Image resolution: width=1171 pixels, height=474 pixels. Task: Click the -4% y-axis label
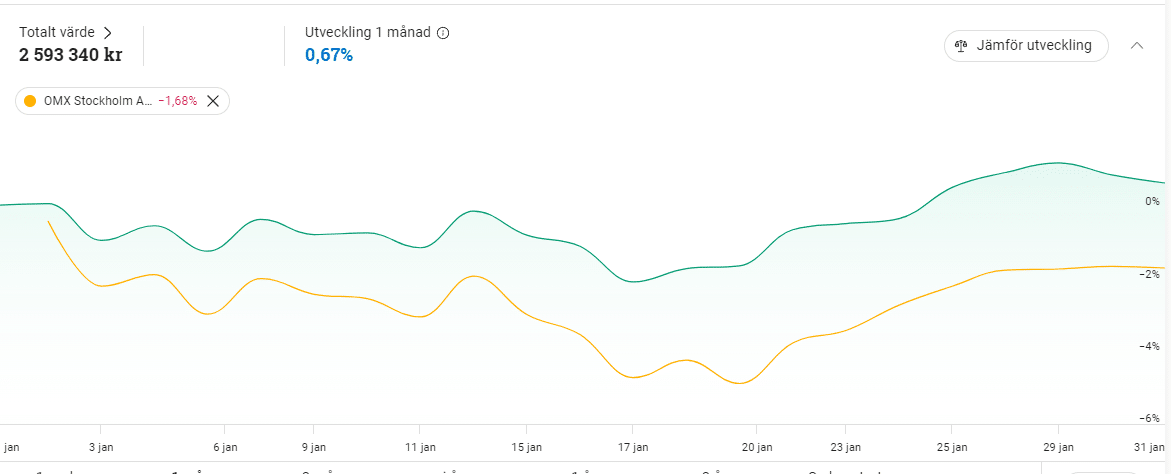point(1151,346)
